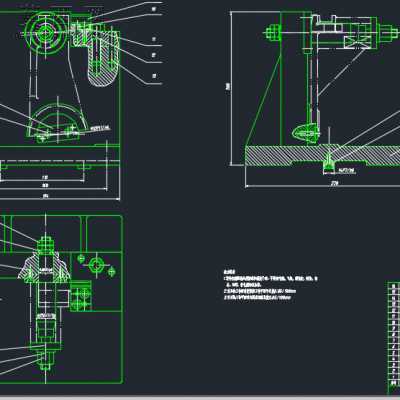400x400 pixels.
Task: Select the technical requirements notes text block
Action: coord(271,285)
